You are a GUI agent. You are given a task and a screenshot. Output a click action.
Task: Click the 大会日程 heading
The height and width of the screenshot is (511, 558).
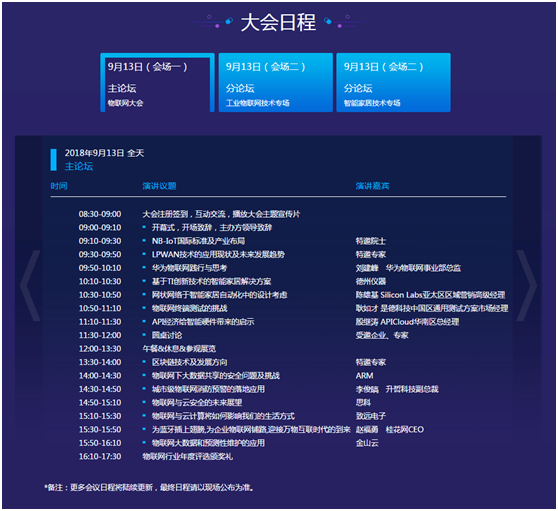click(x=278, y=22)
